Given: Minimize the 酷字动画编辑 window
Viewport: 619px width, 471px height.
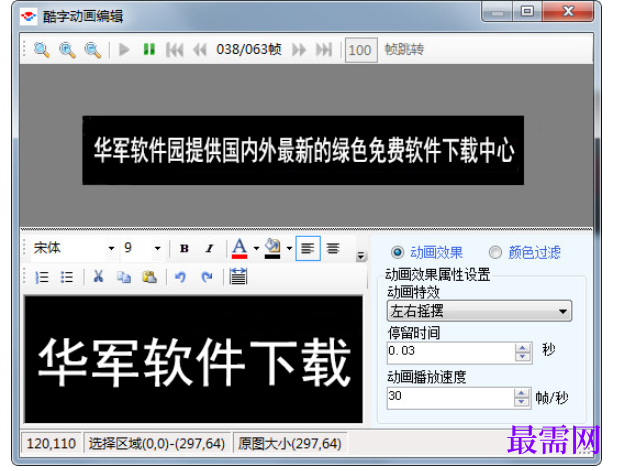Looking at the screenshot, I should [x=497, y=12].
